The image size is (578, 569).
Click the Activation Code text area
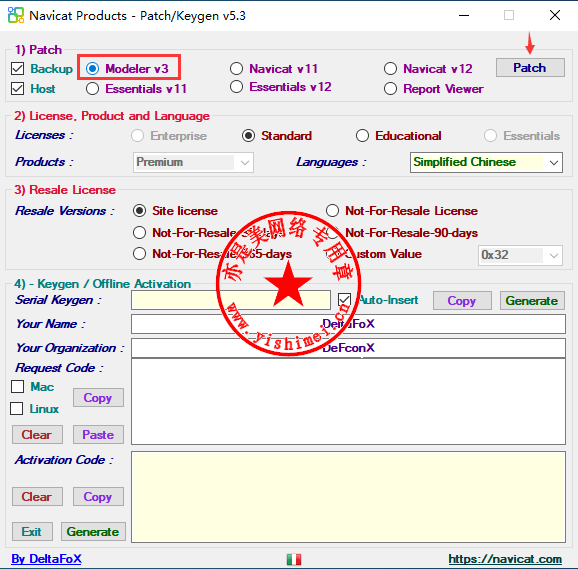[348, 497]
